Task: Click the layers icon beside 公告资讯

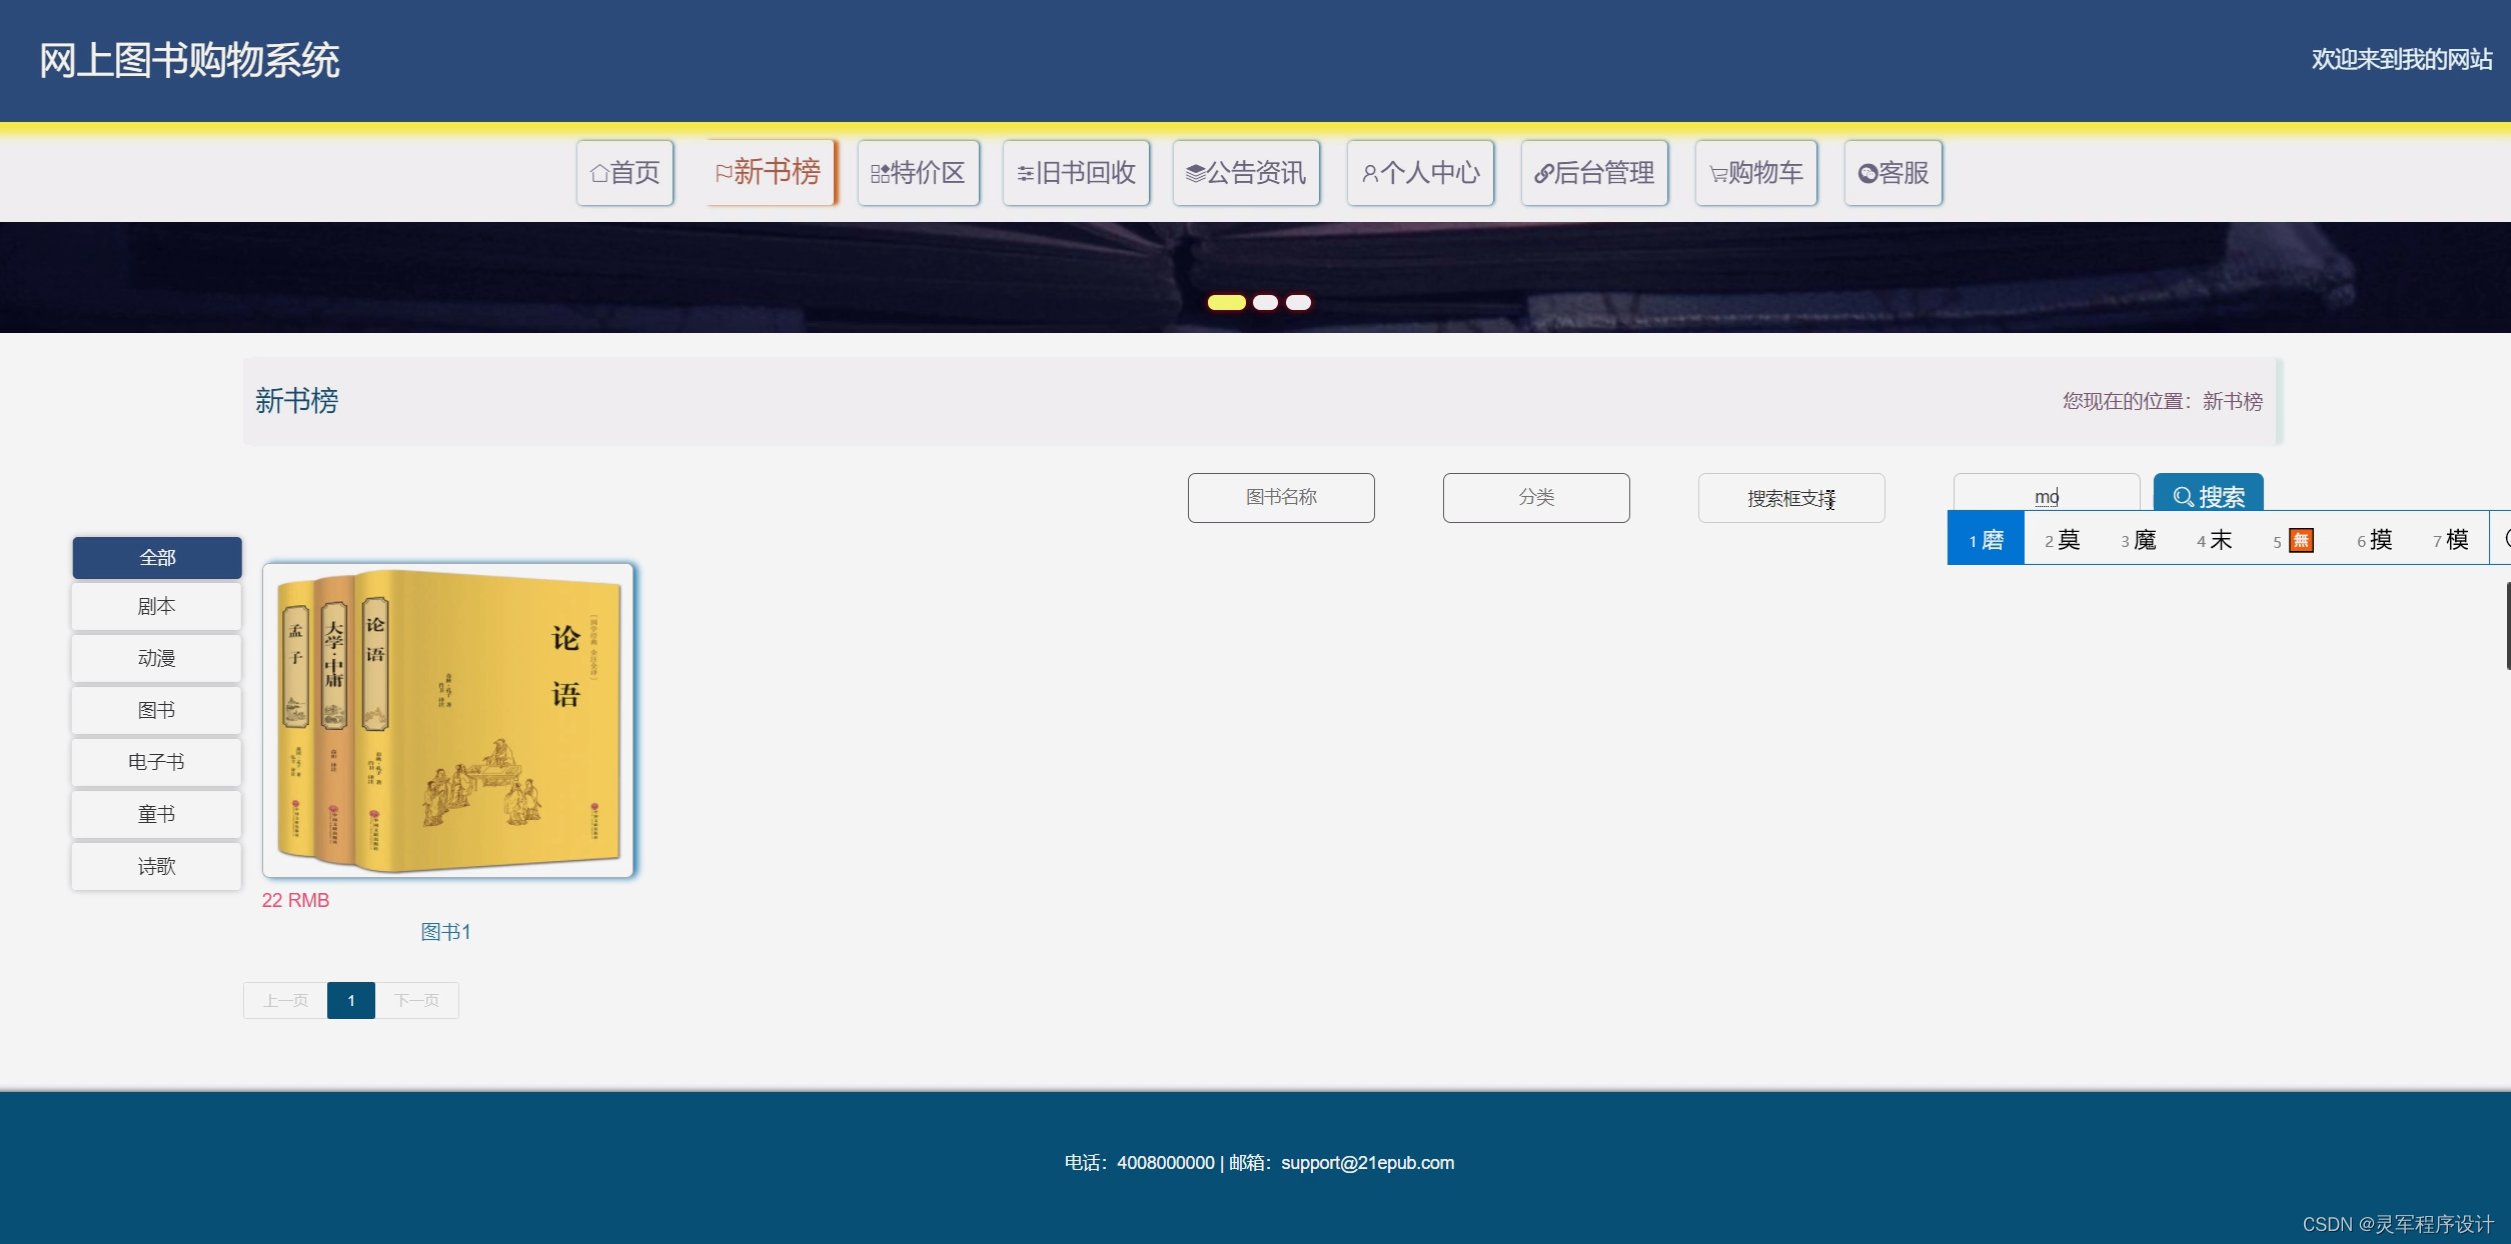Action: (x=1194, y=174)
